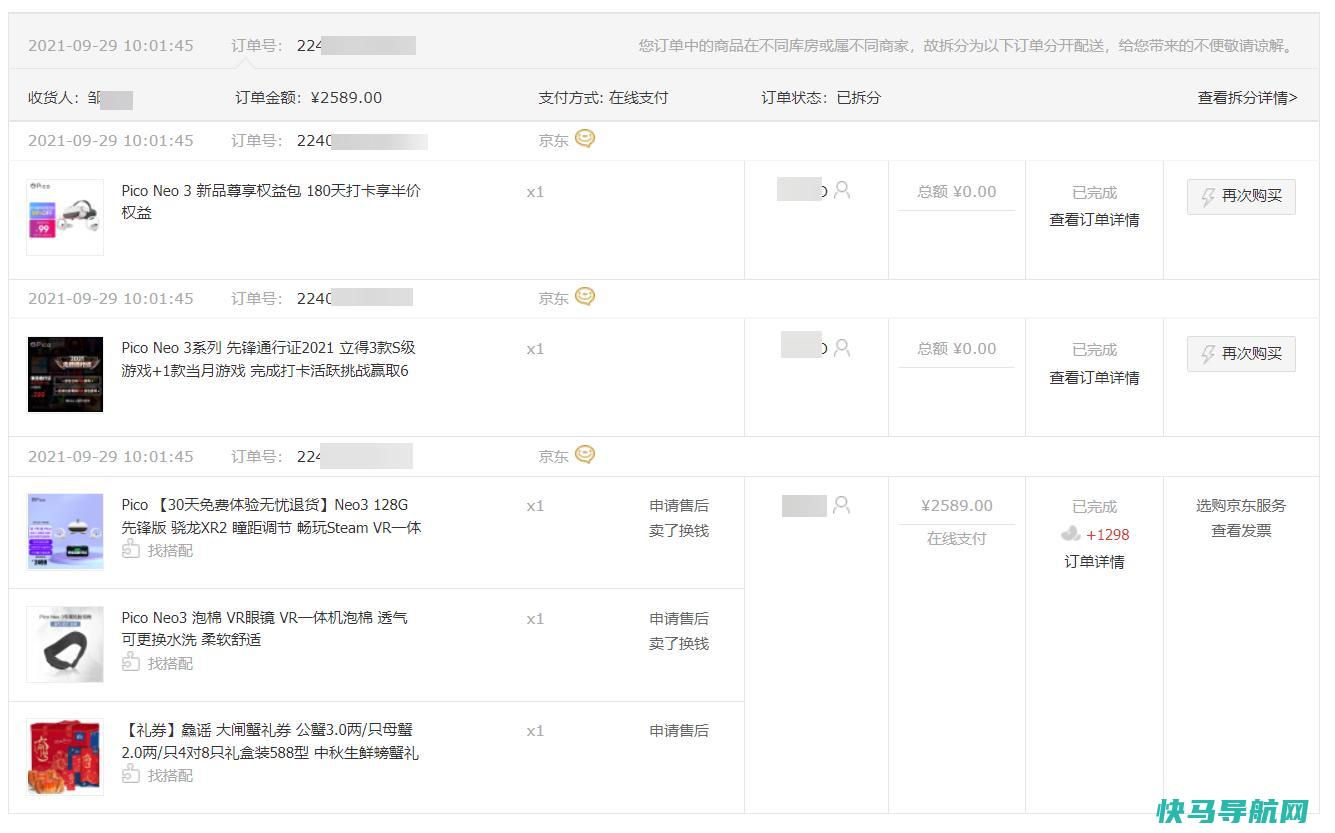Click 找搭配 icon under 大闸蟹礼券 product
Image resolution: width=1335 pixels, height=833 pixels.
(x=131, y=775)
